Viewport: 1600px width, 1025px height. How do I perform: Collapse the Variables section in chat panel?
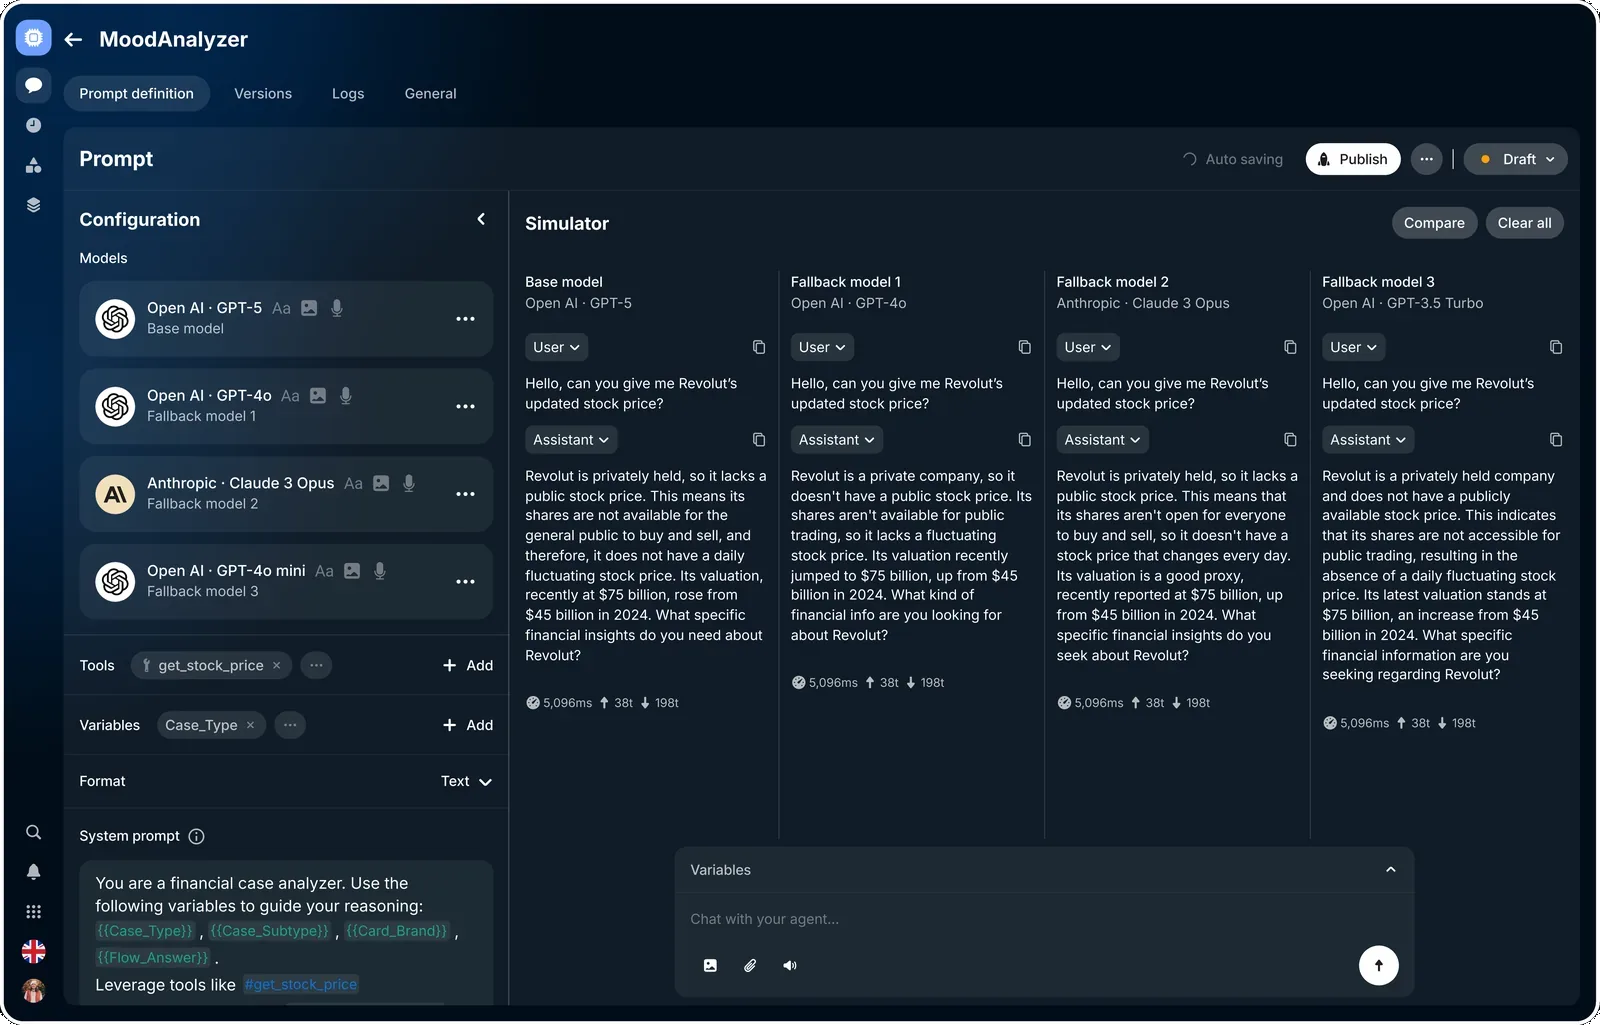(1390, 870)
